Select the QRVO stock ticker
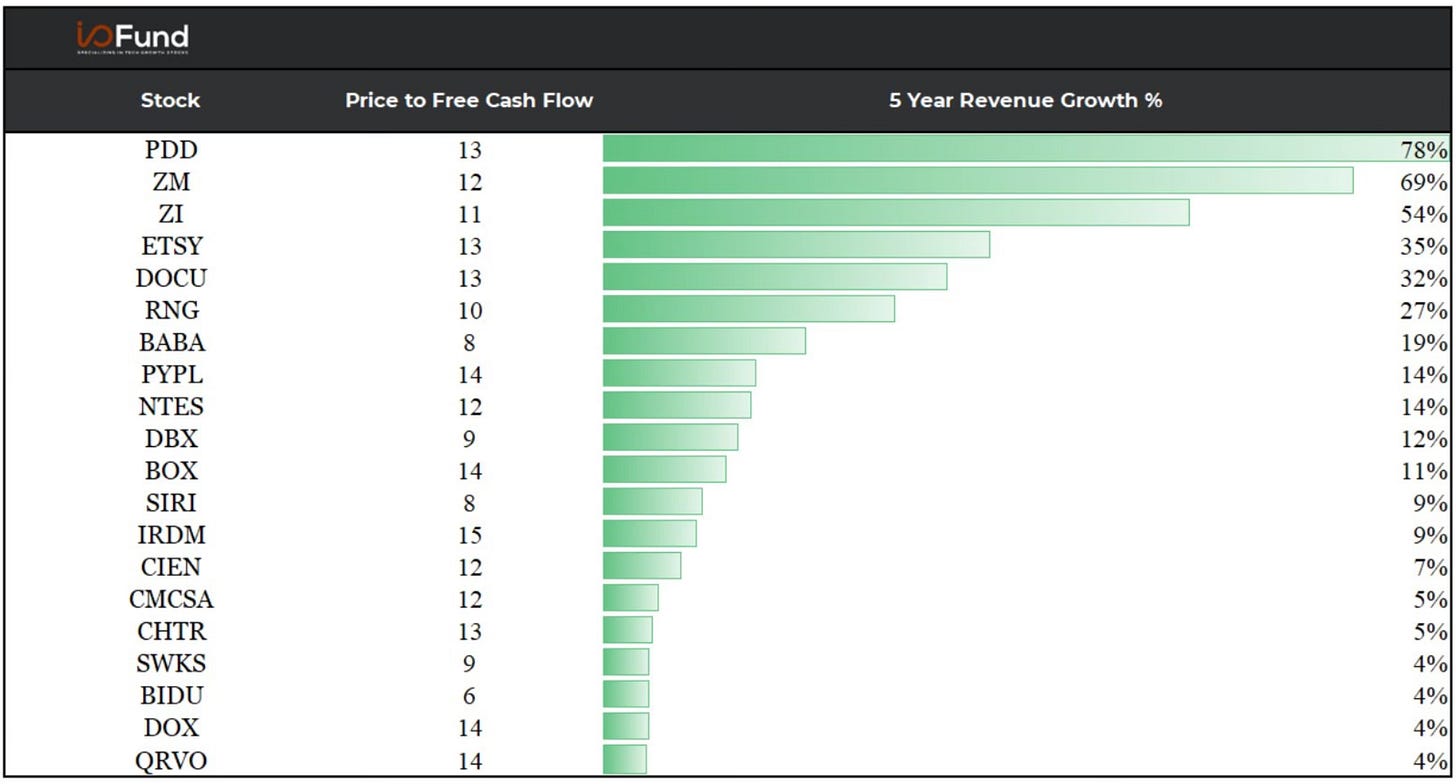The height and width of the screenshot is (784, 1456). point(171,760)
